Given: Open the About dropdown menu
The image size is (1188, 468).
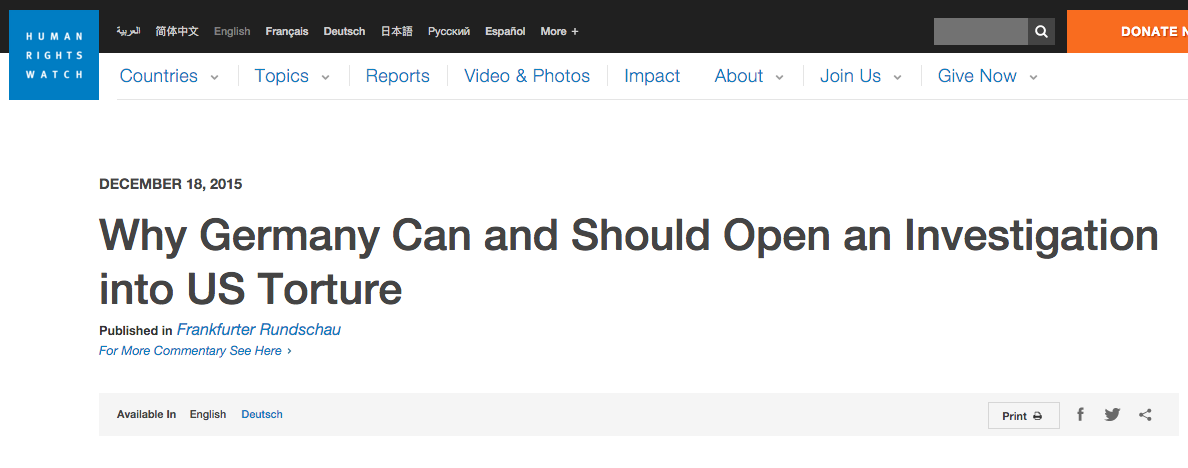Looking at the screenshot, I should click(x=748, y=76).
